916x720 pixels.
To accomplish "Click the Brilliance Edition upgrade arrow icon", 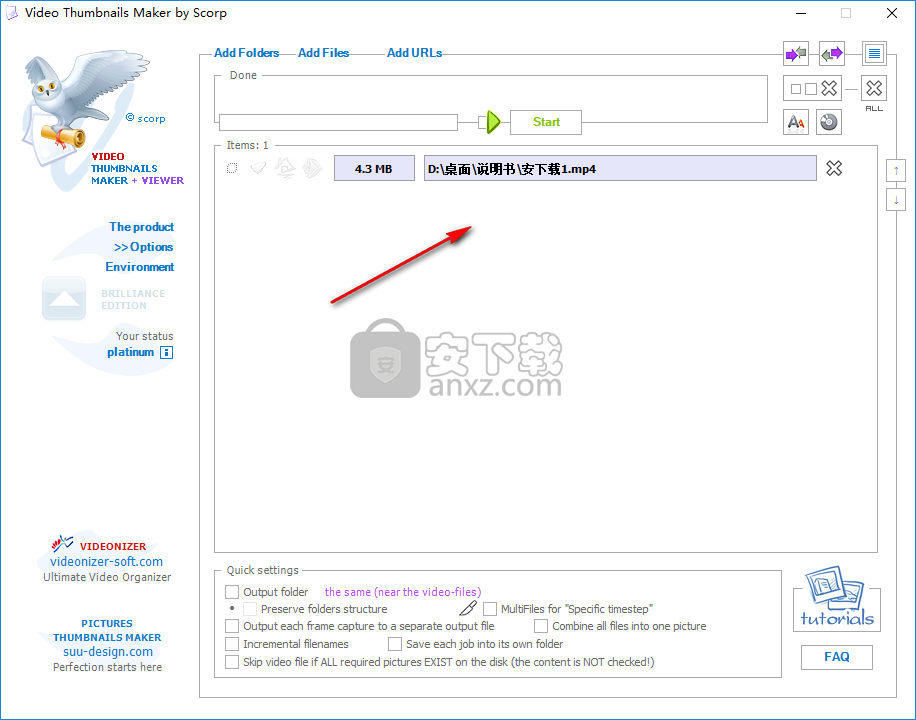I will pyautogui.click(x=64, y=298).
